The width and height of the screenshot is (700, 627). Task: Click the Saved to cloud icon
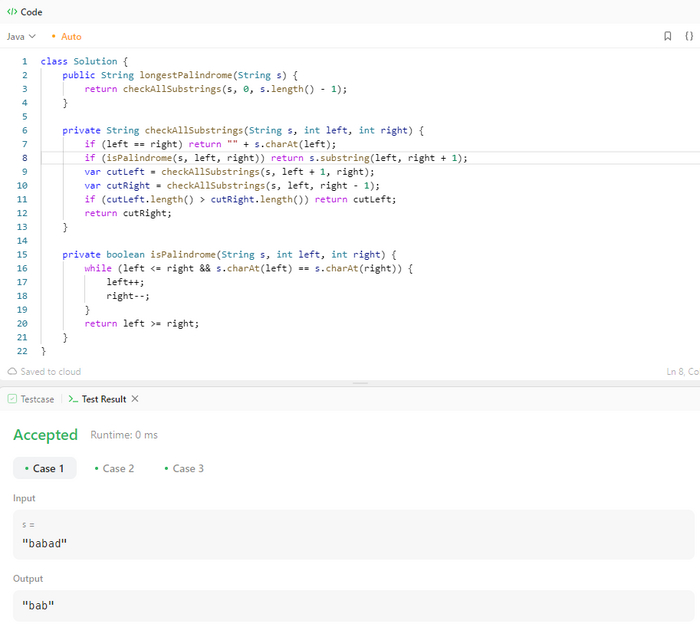tap(13, 371)
